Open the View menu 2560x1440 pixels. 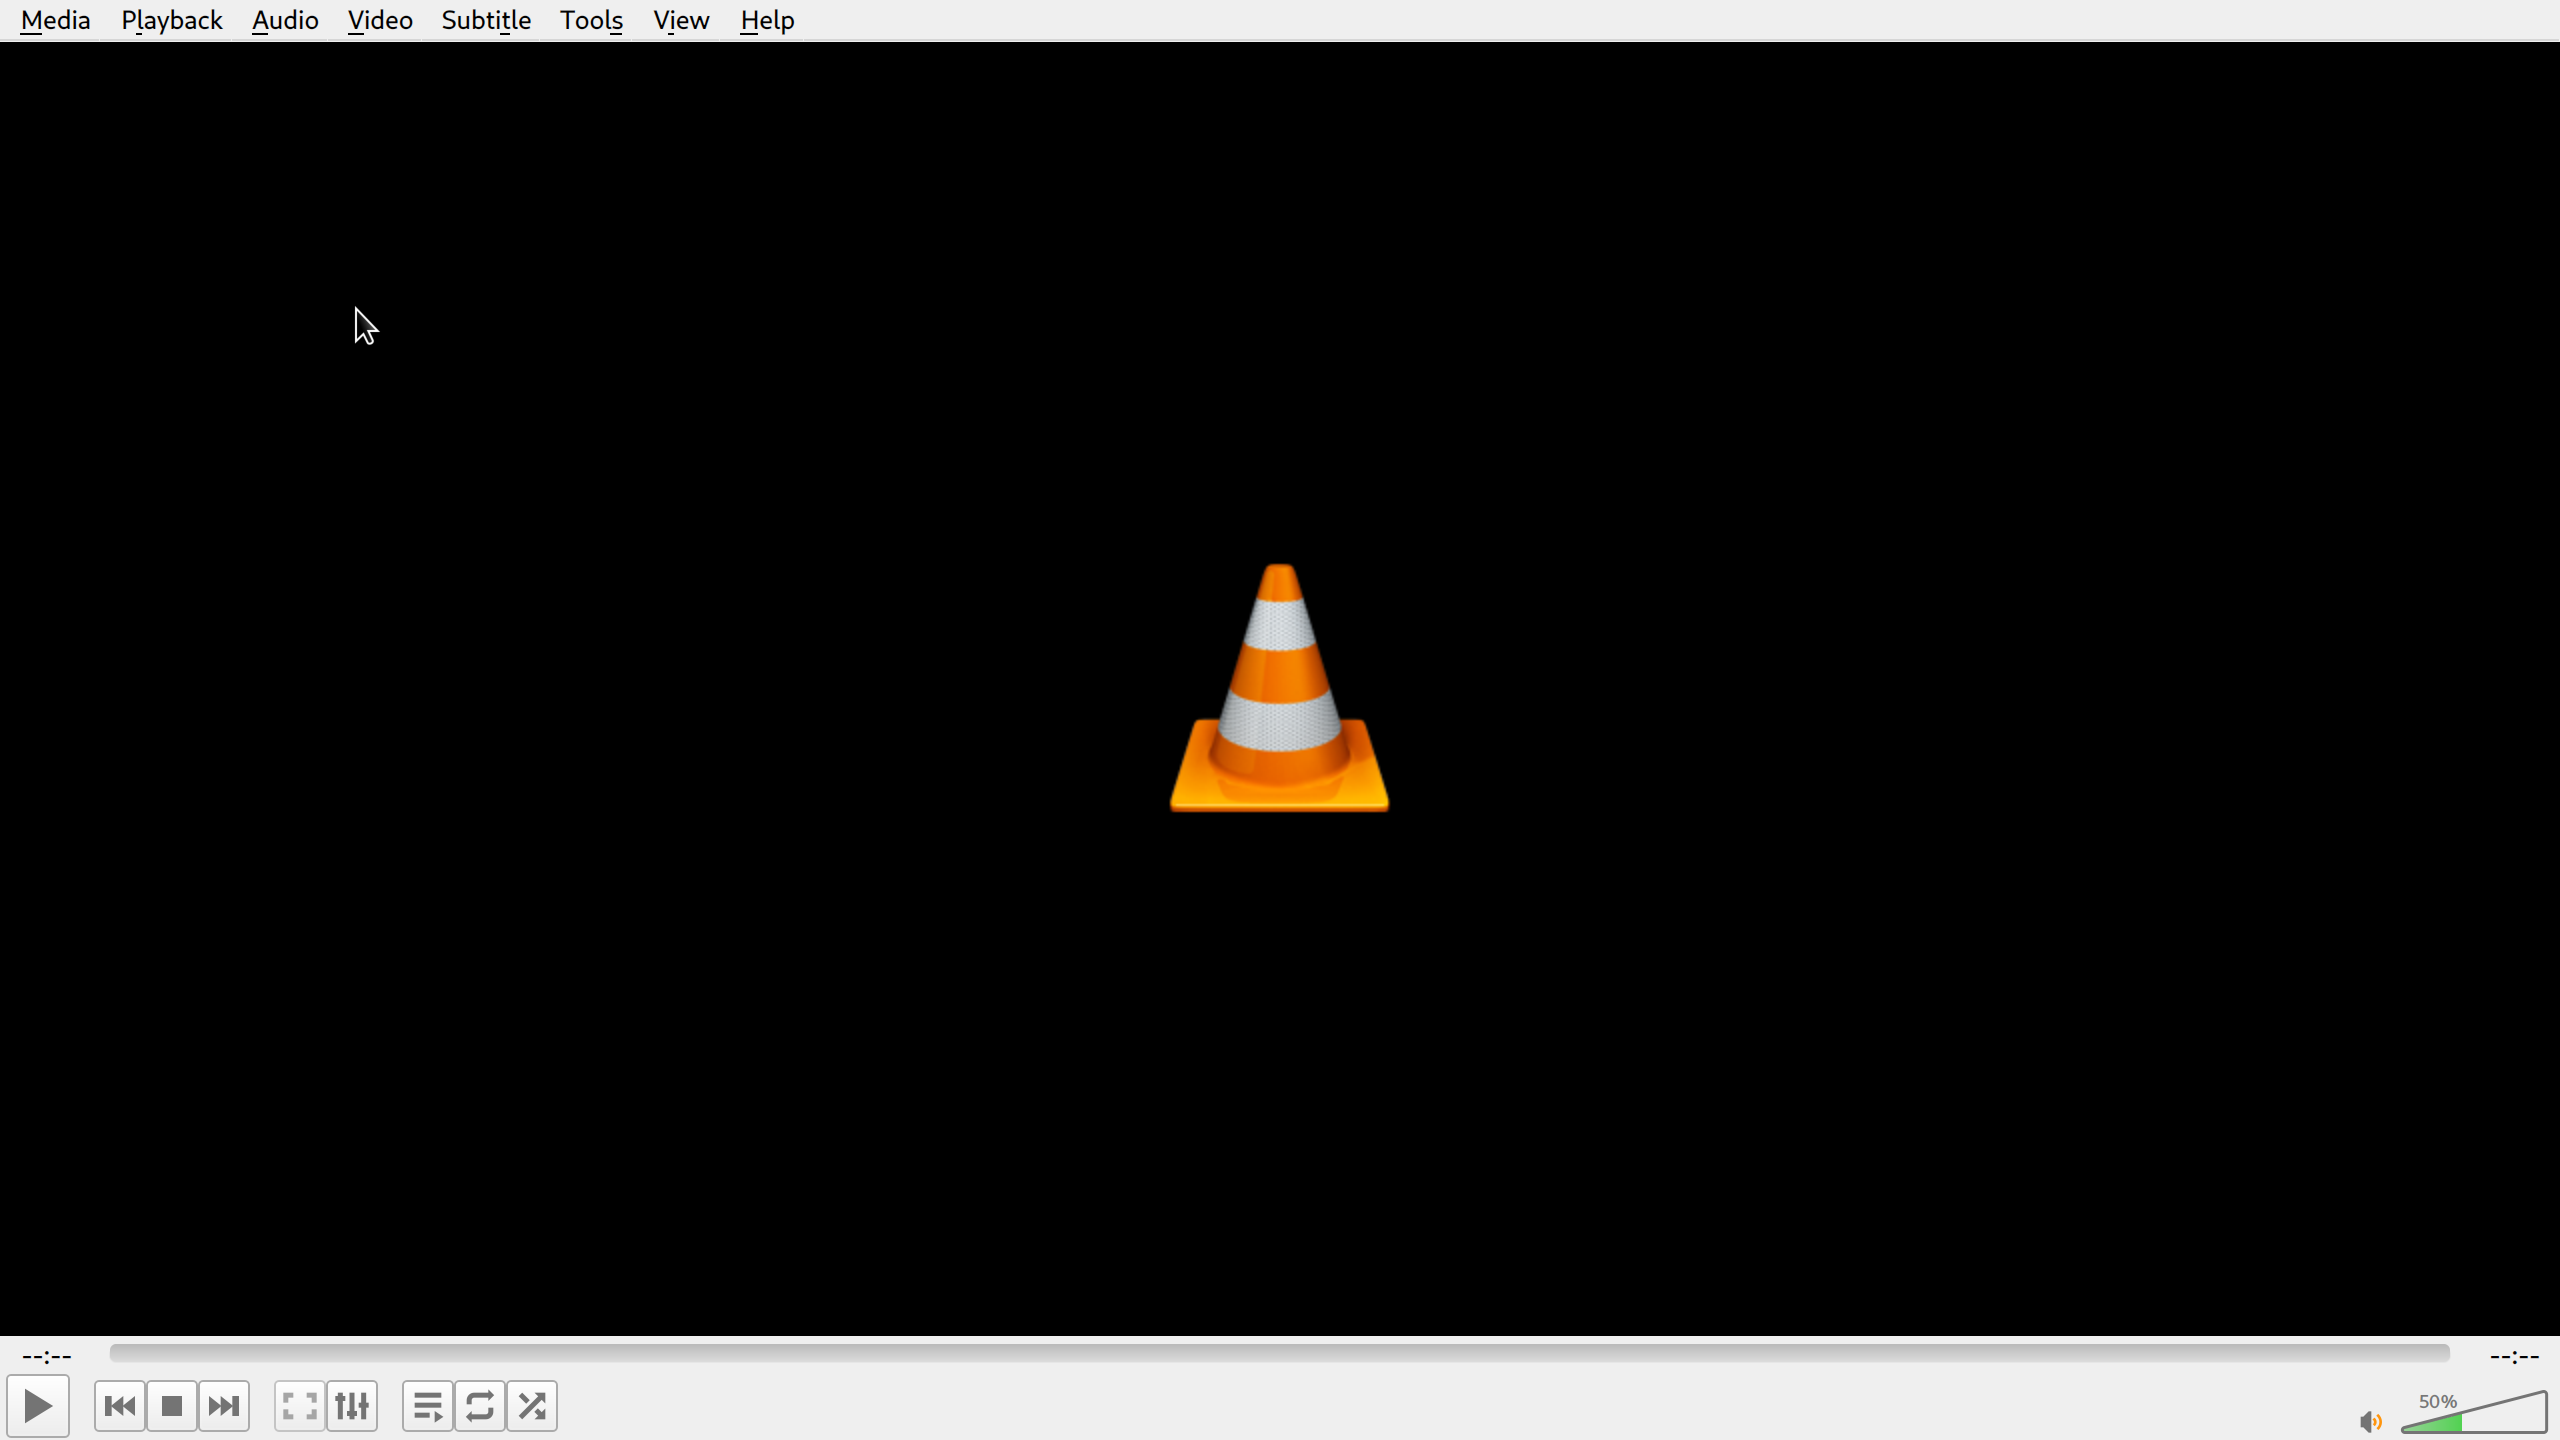pyautogui.click(x=681, y=20)
